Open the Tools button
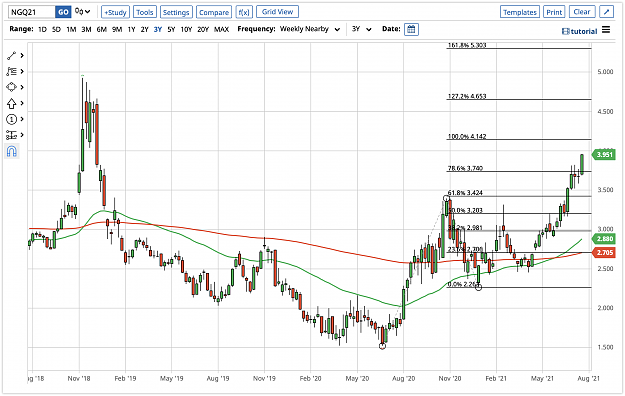 click(x=145, y=12)
